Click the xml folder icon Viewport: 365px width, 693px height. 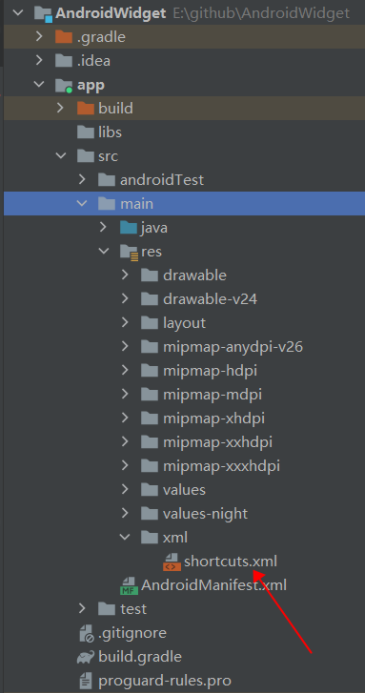click(x=150, y=537)
